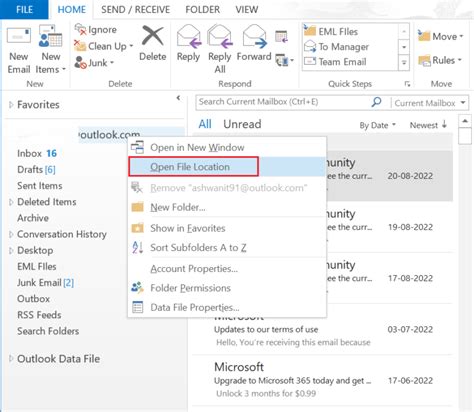Choose Open File Location from the context menu

coord(227,167)
